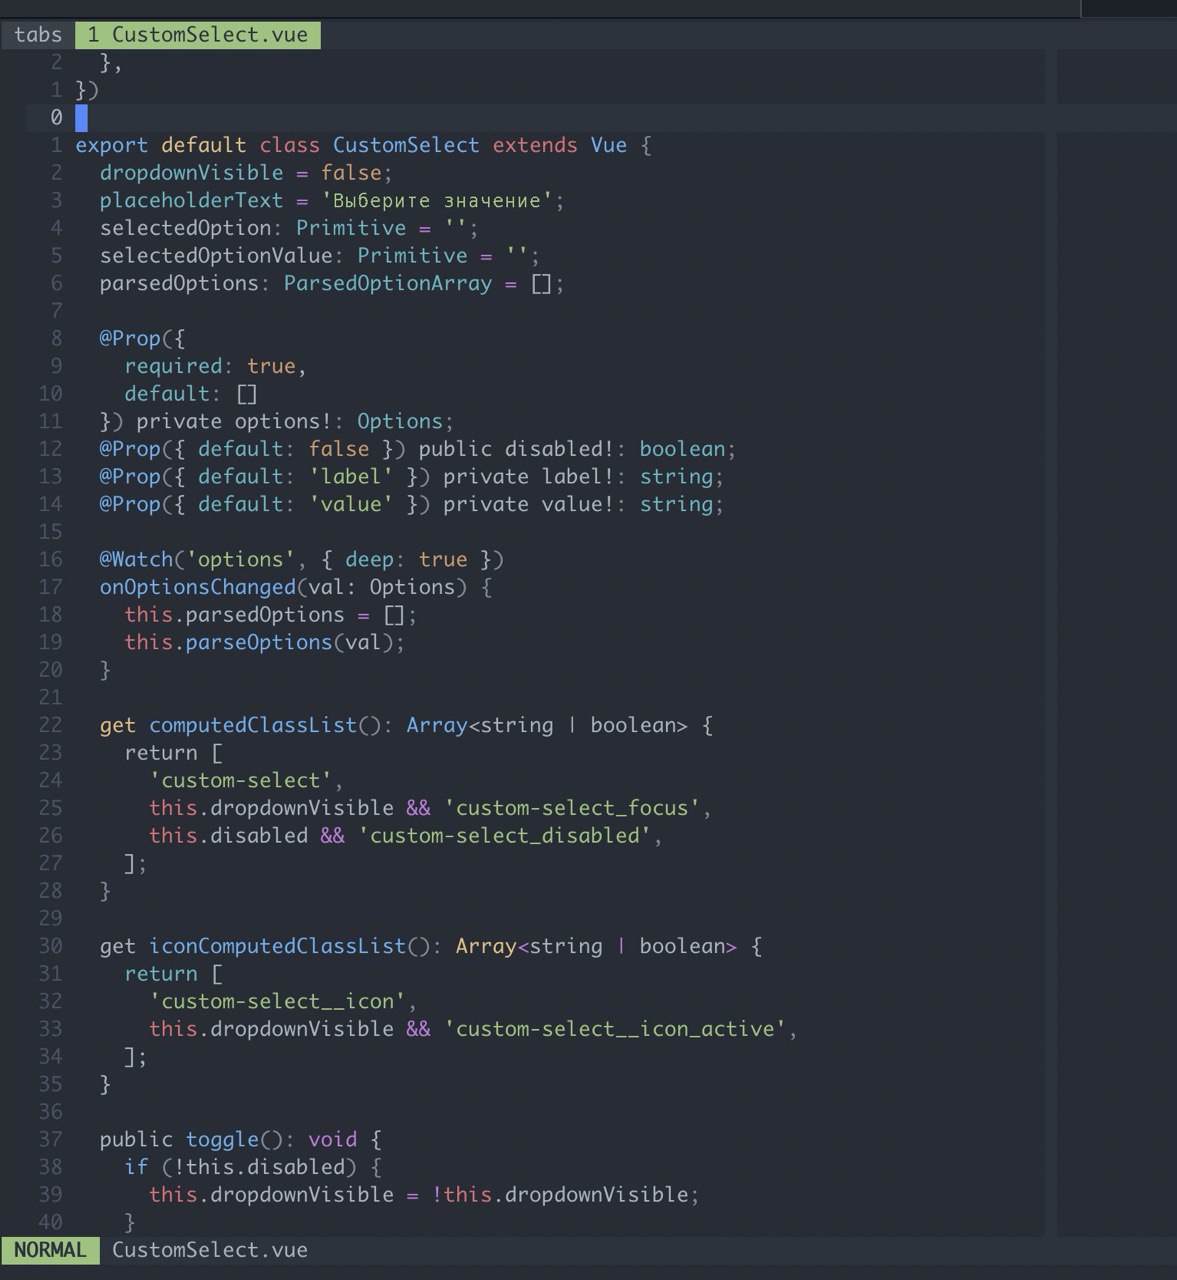Select the CustomSelect.vue tab

(198, 34)
